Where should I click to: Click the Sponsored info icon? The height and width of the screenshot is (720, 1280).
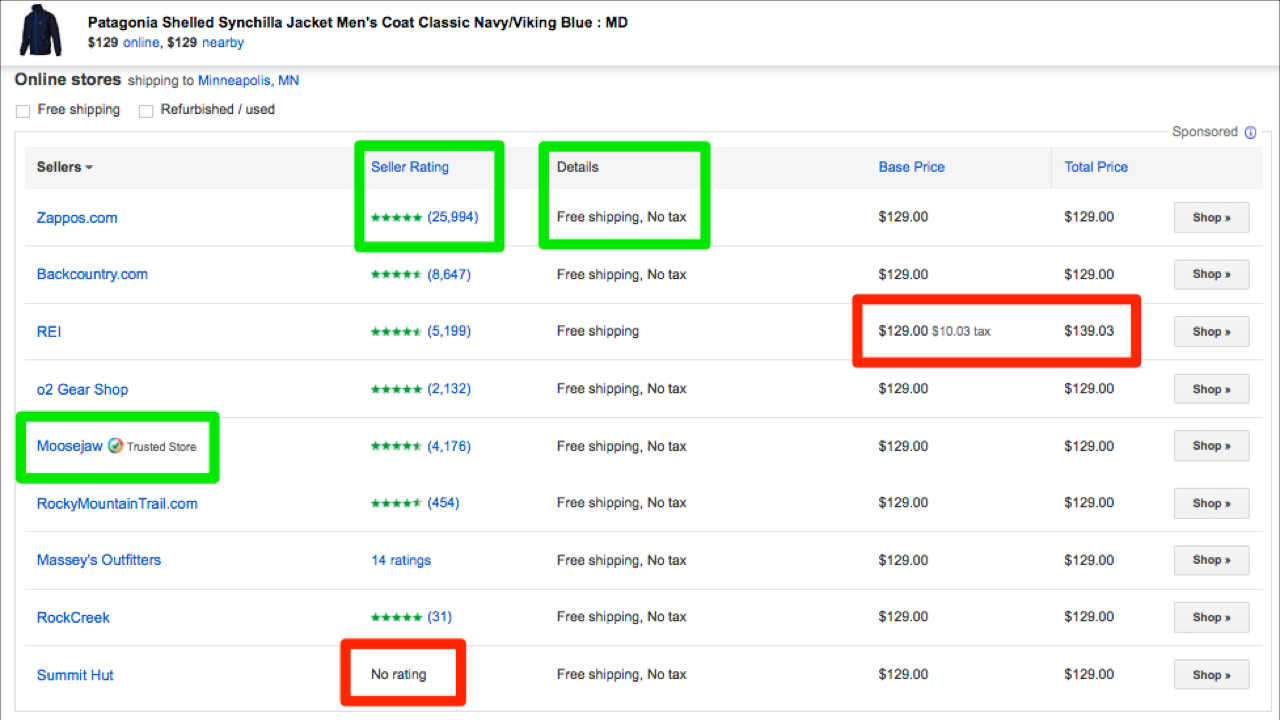[1250, 132]
